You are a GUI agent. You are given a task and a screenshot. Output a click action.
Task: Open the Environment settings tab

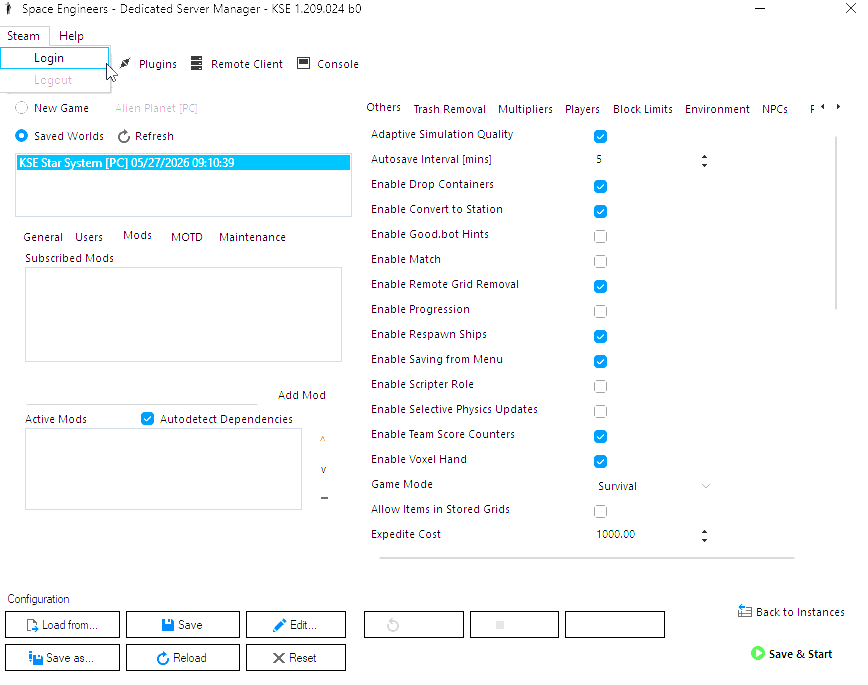717,109
